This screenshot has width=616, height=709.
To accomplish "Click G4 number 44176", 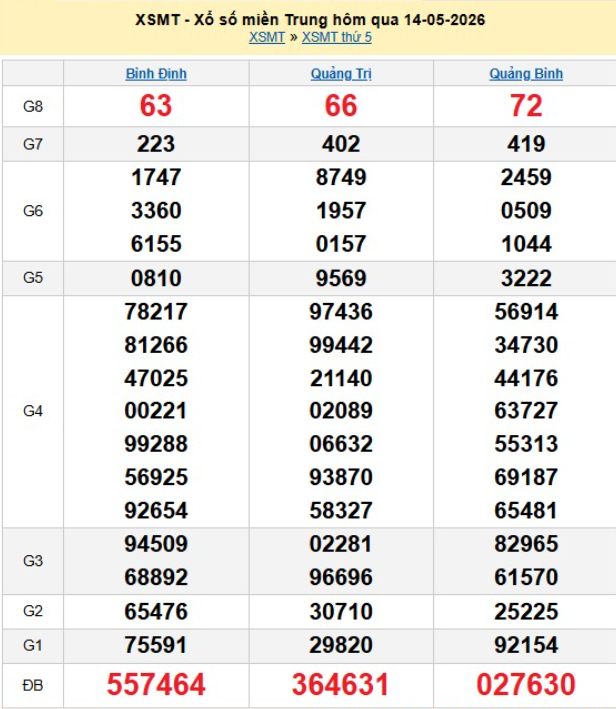I will point(526,378).
